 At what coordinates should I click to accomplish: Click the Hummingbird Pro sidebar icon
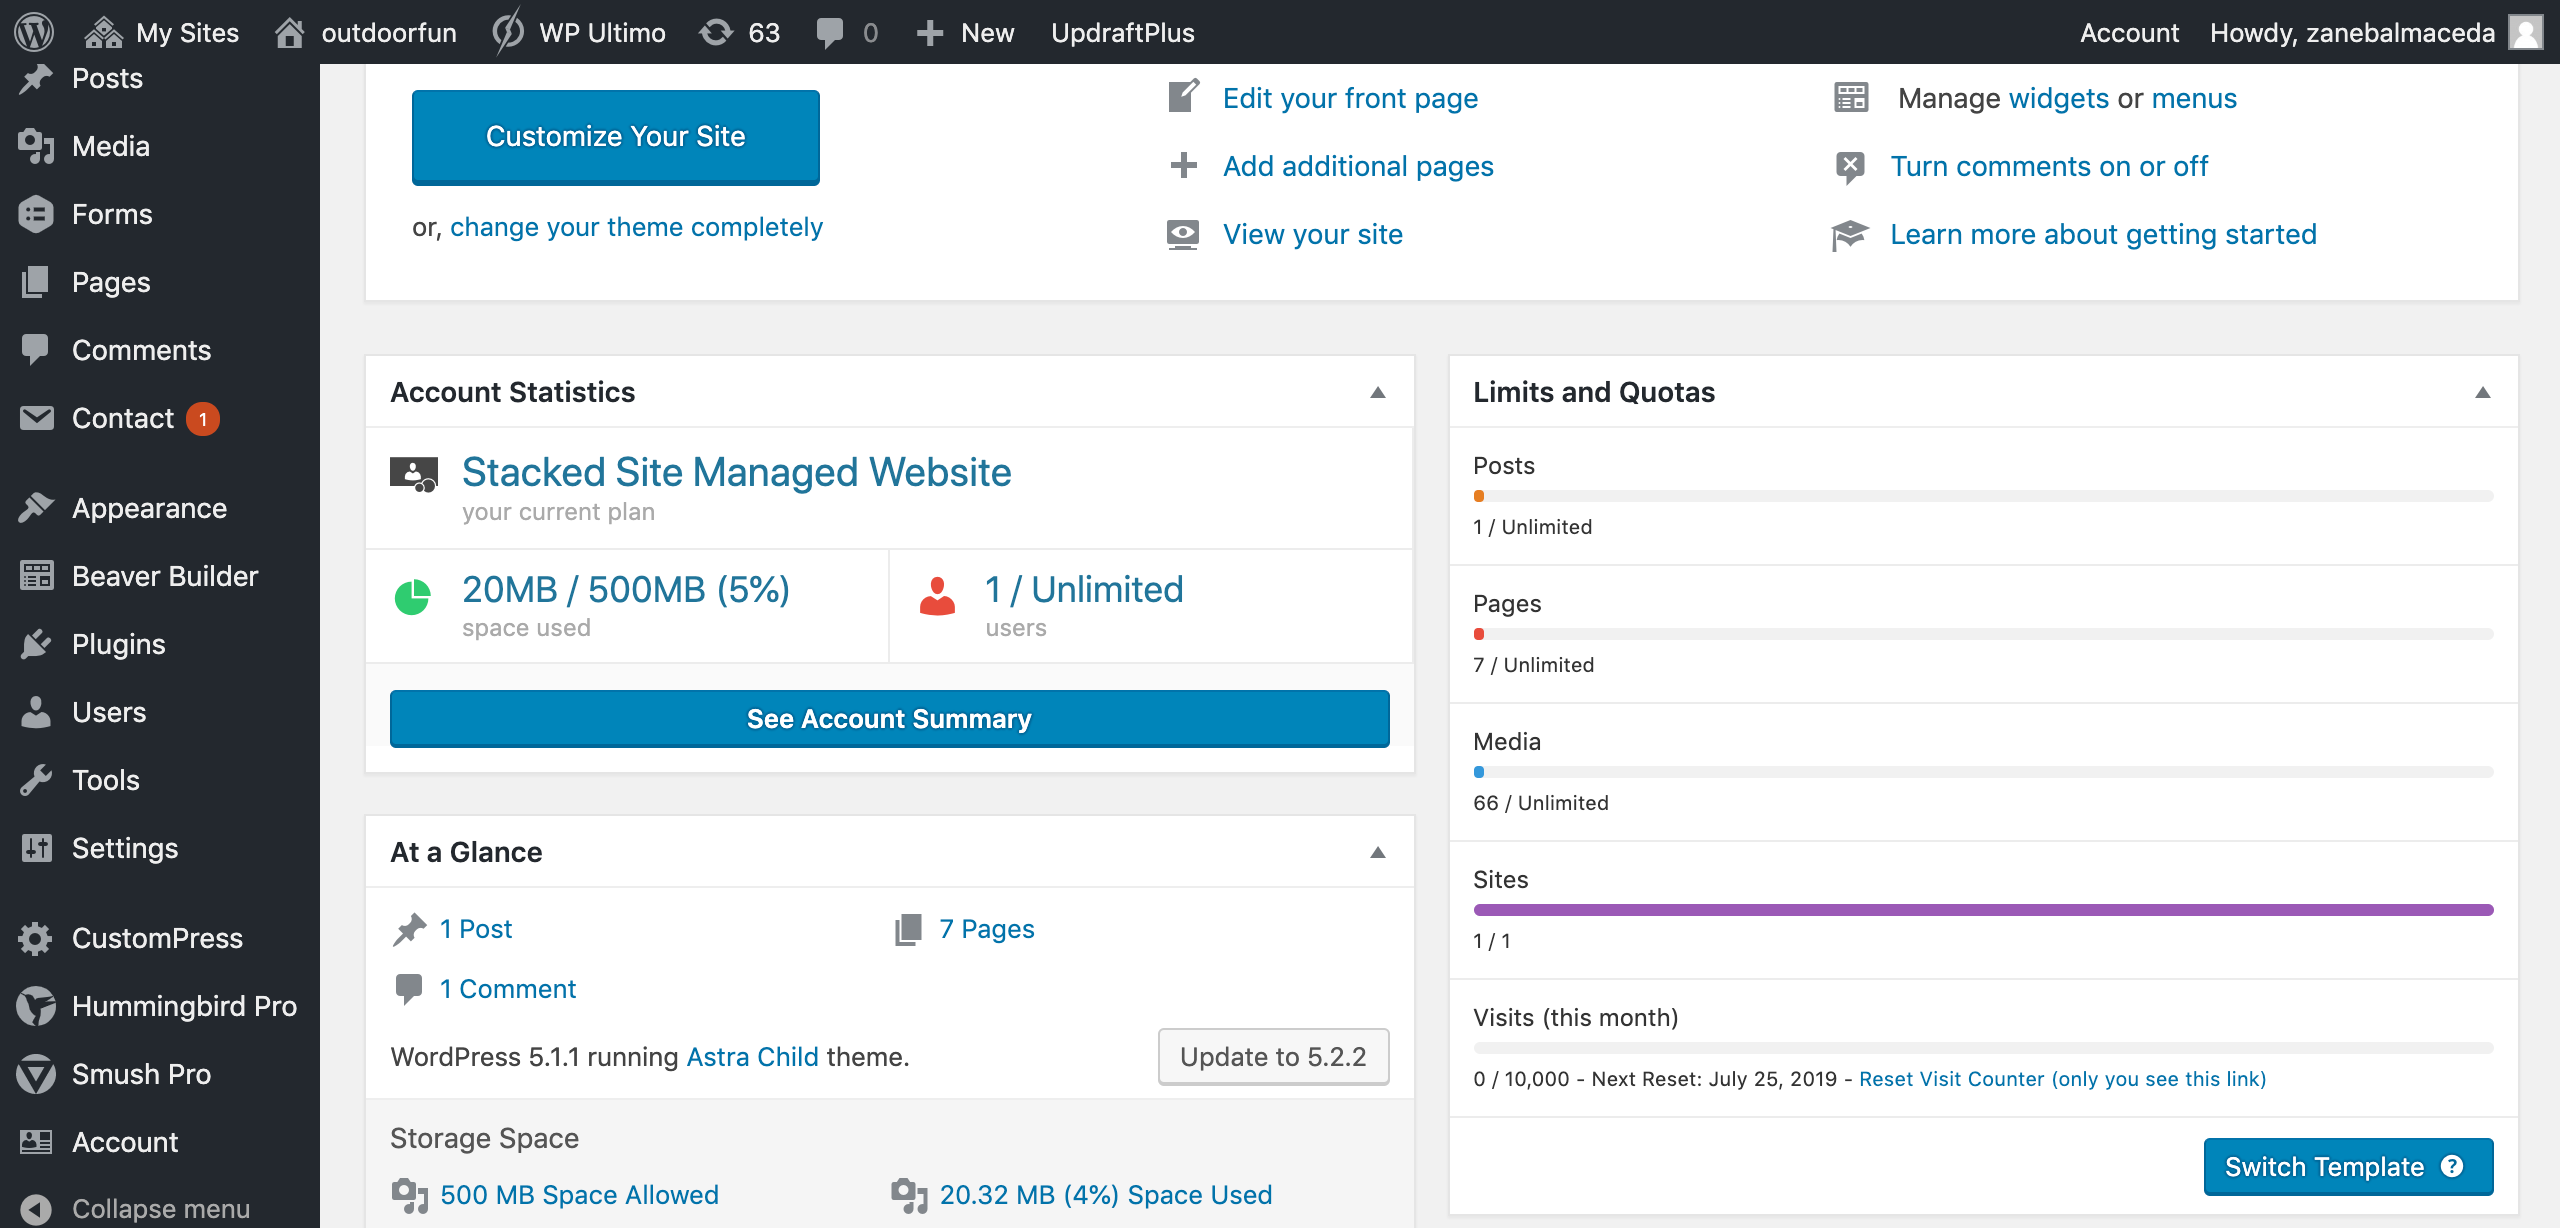36,1006
